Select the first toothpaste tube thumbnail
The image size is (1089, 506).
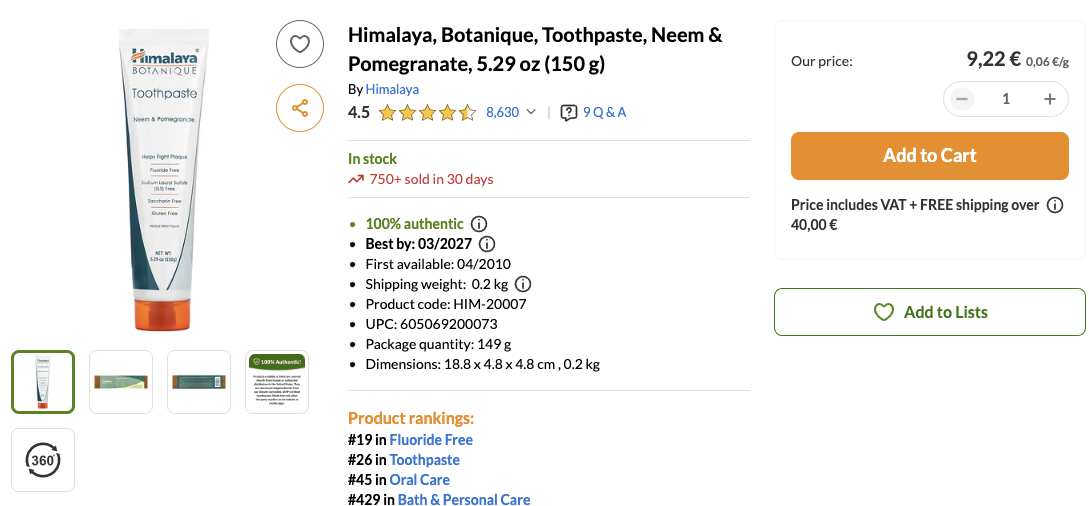click(43, 382)
